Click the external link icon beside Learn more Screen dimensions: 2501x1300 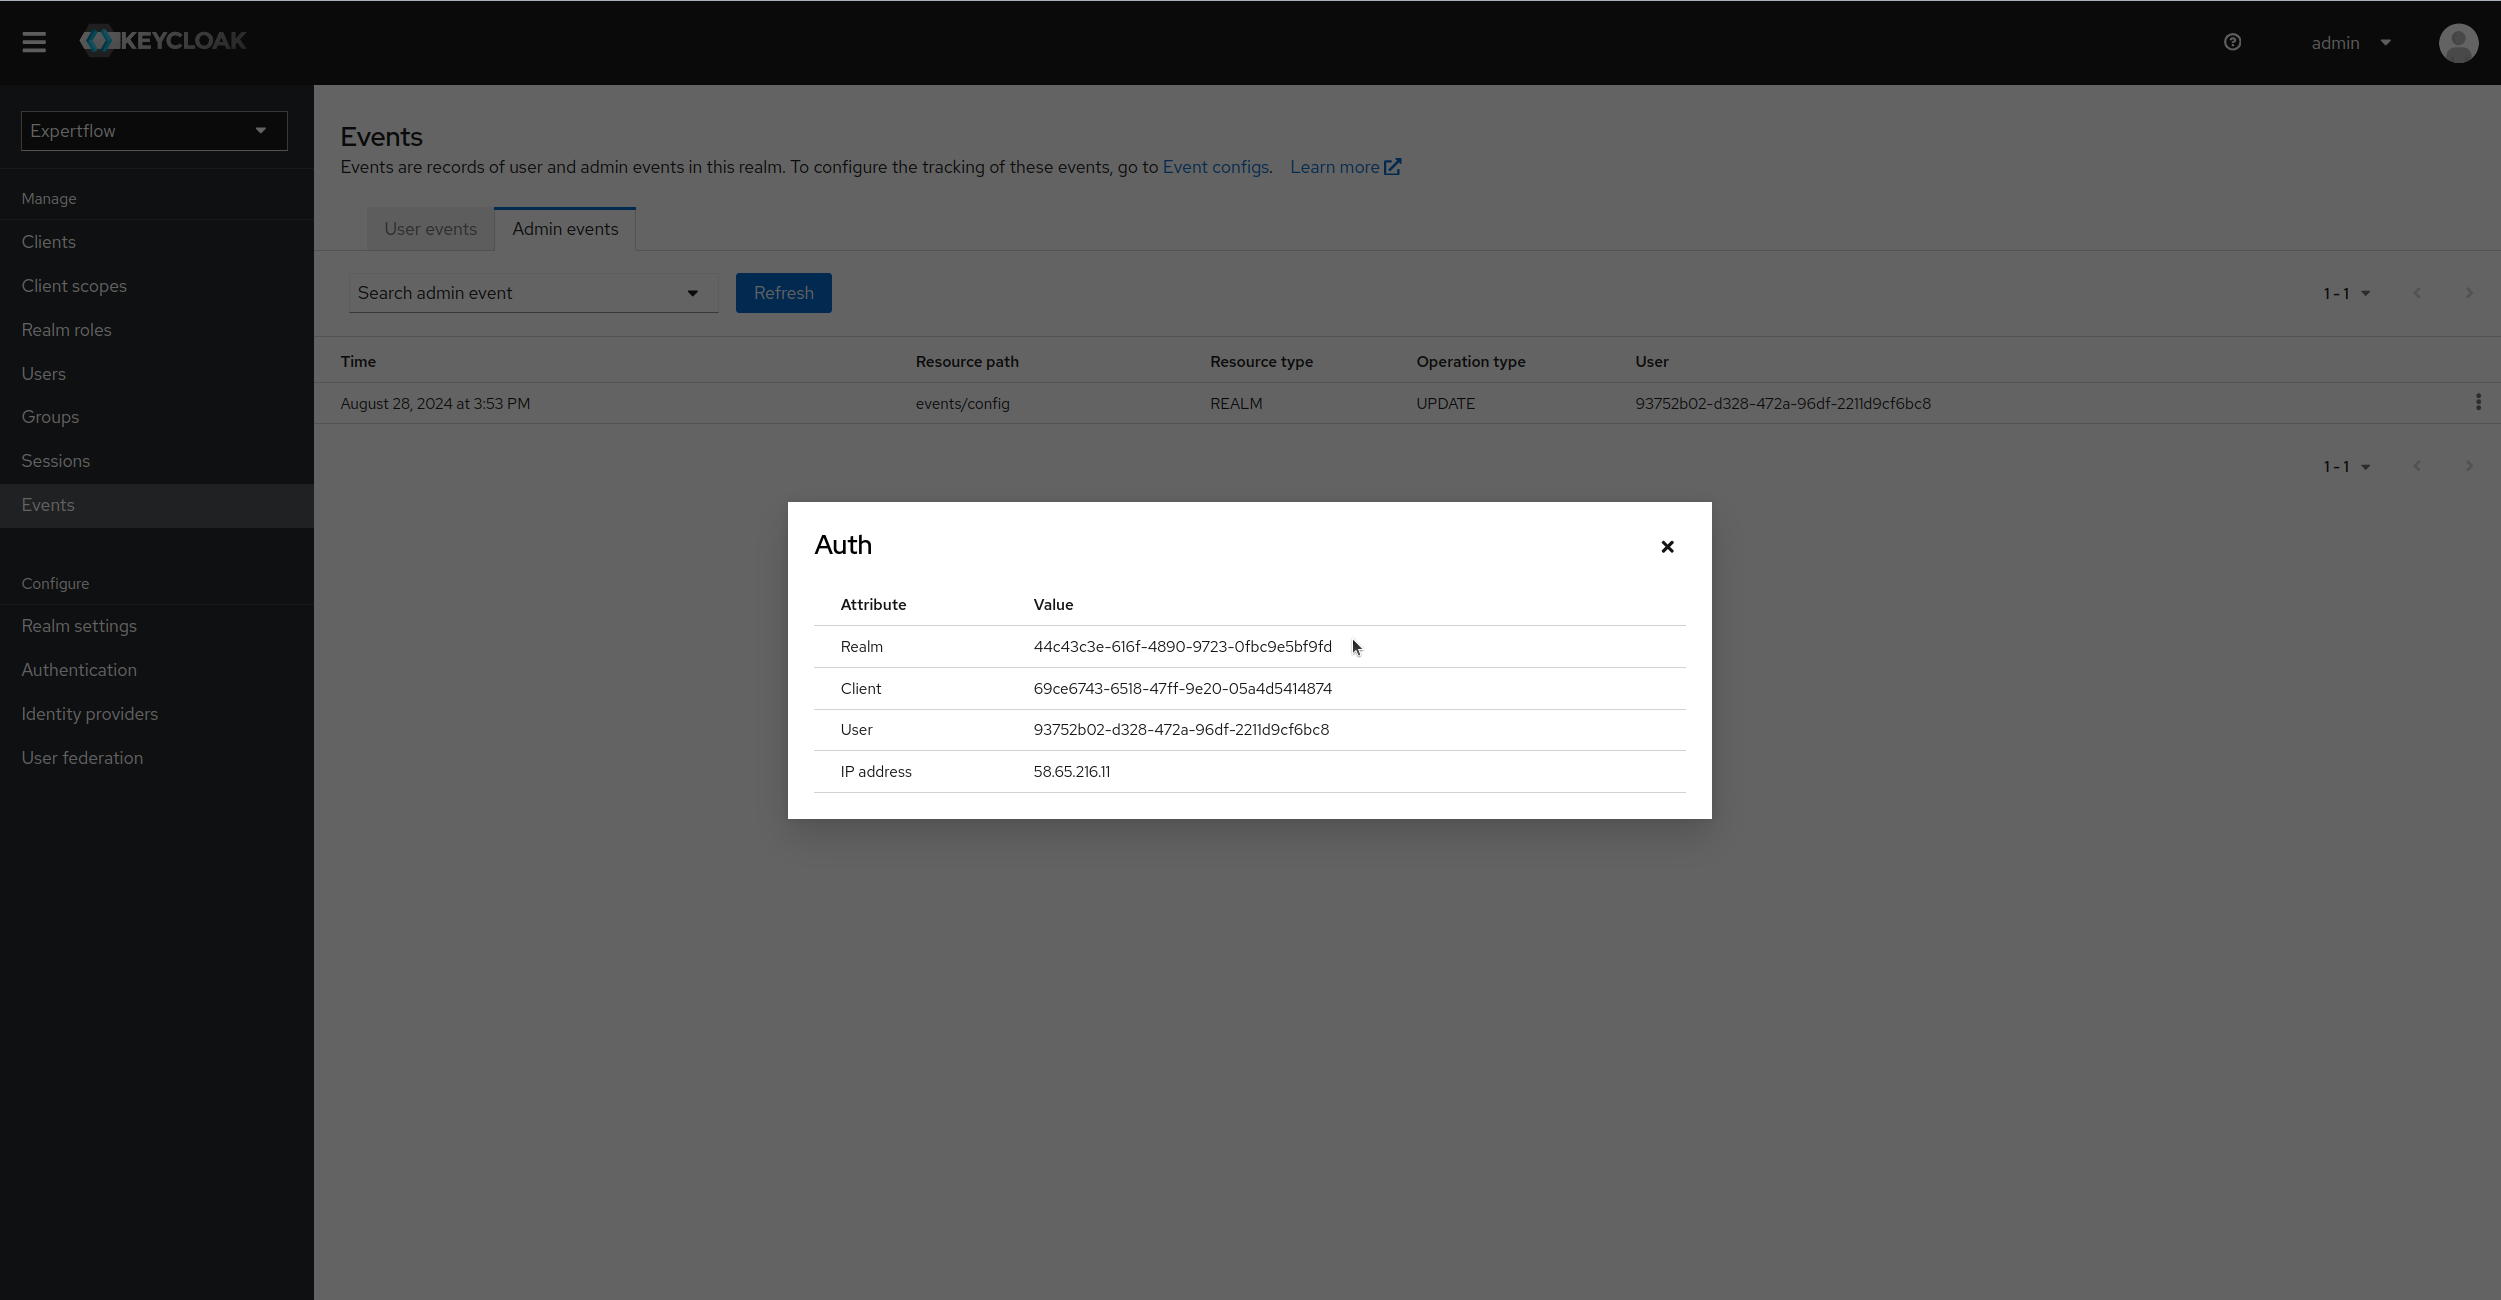1394,166
